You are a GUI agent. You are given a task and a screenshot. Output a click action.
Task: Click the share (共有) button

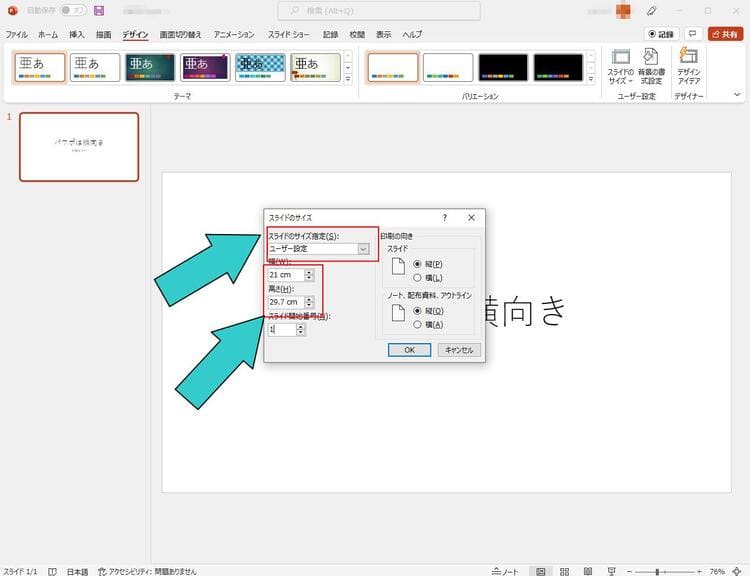point(725,34)
